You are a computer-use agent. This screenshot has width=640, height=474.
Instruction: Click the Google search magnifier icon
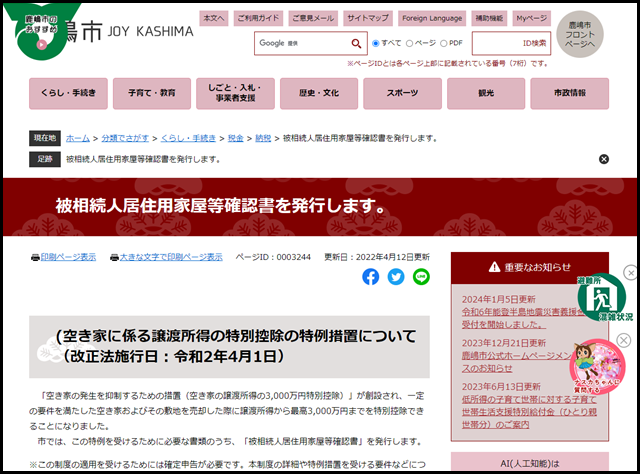[x=356, y=43]
